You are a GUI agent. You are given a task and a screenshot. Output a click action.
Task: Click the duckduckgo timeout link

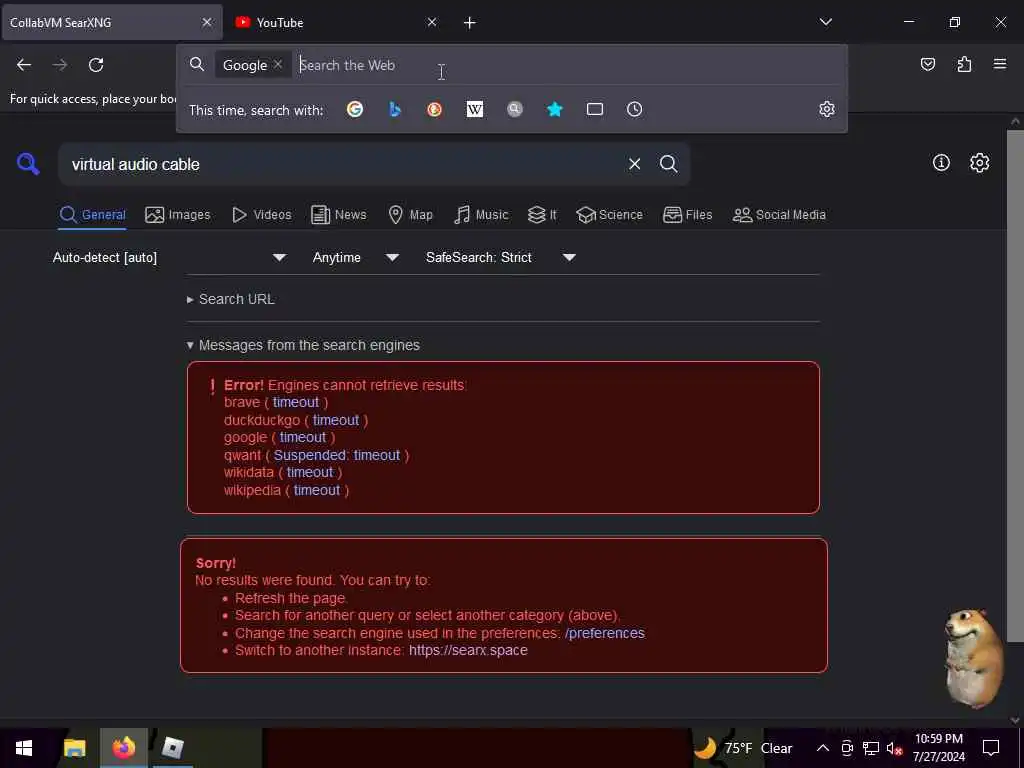[336, 420]
